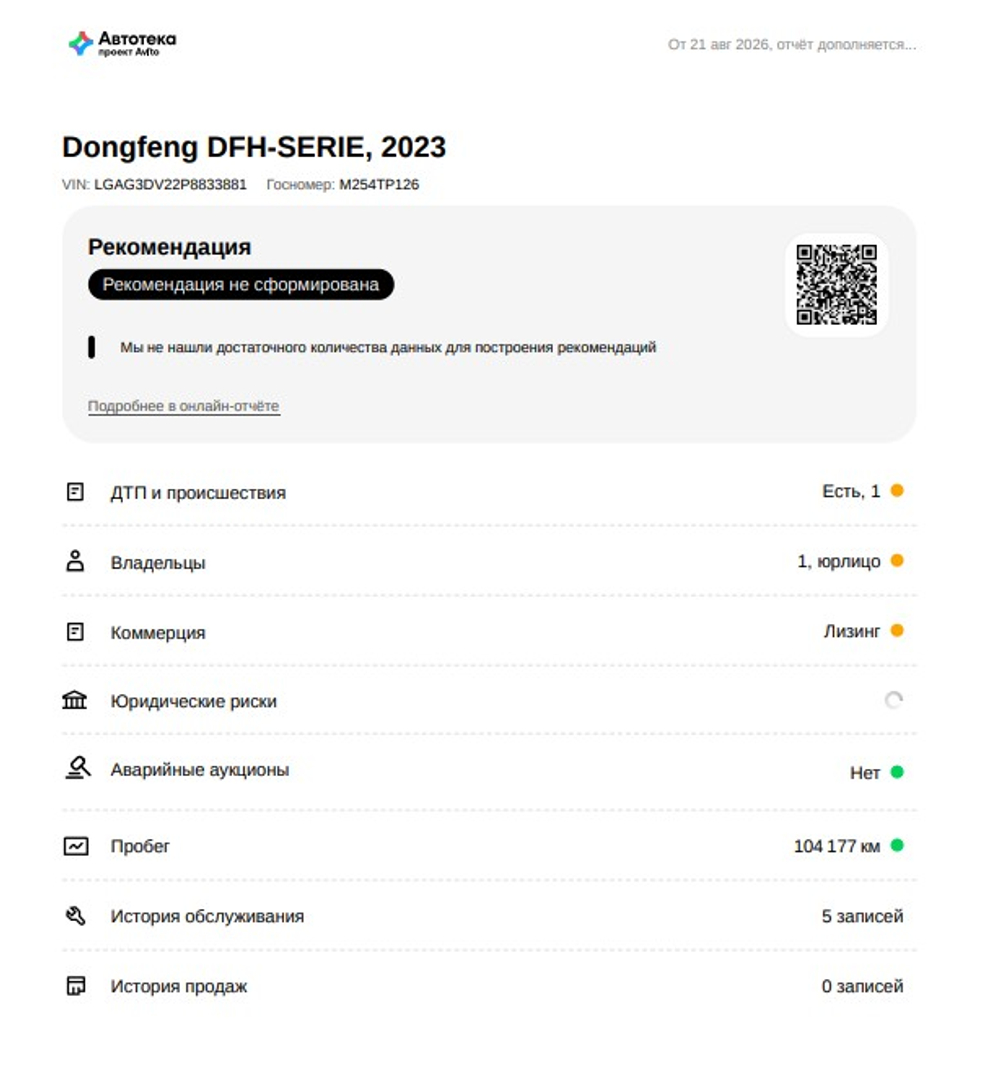
Task: Click the 'Лизинг' commerce value
Action: click(852, 631)
